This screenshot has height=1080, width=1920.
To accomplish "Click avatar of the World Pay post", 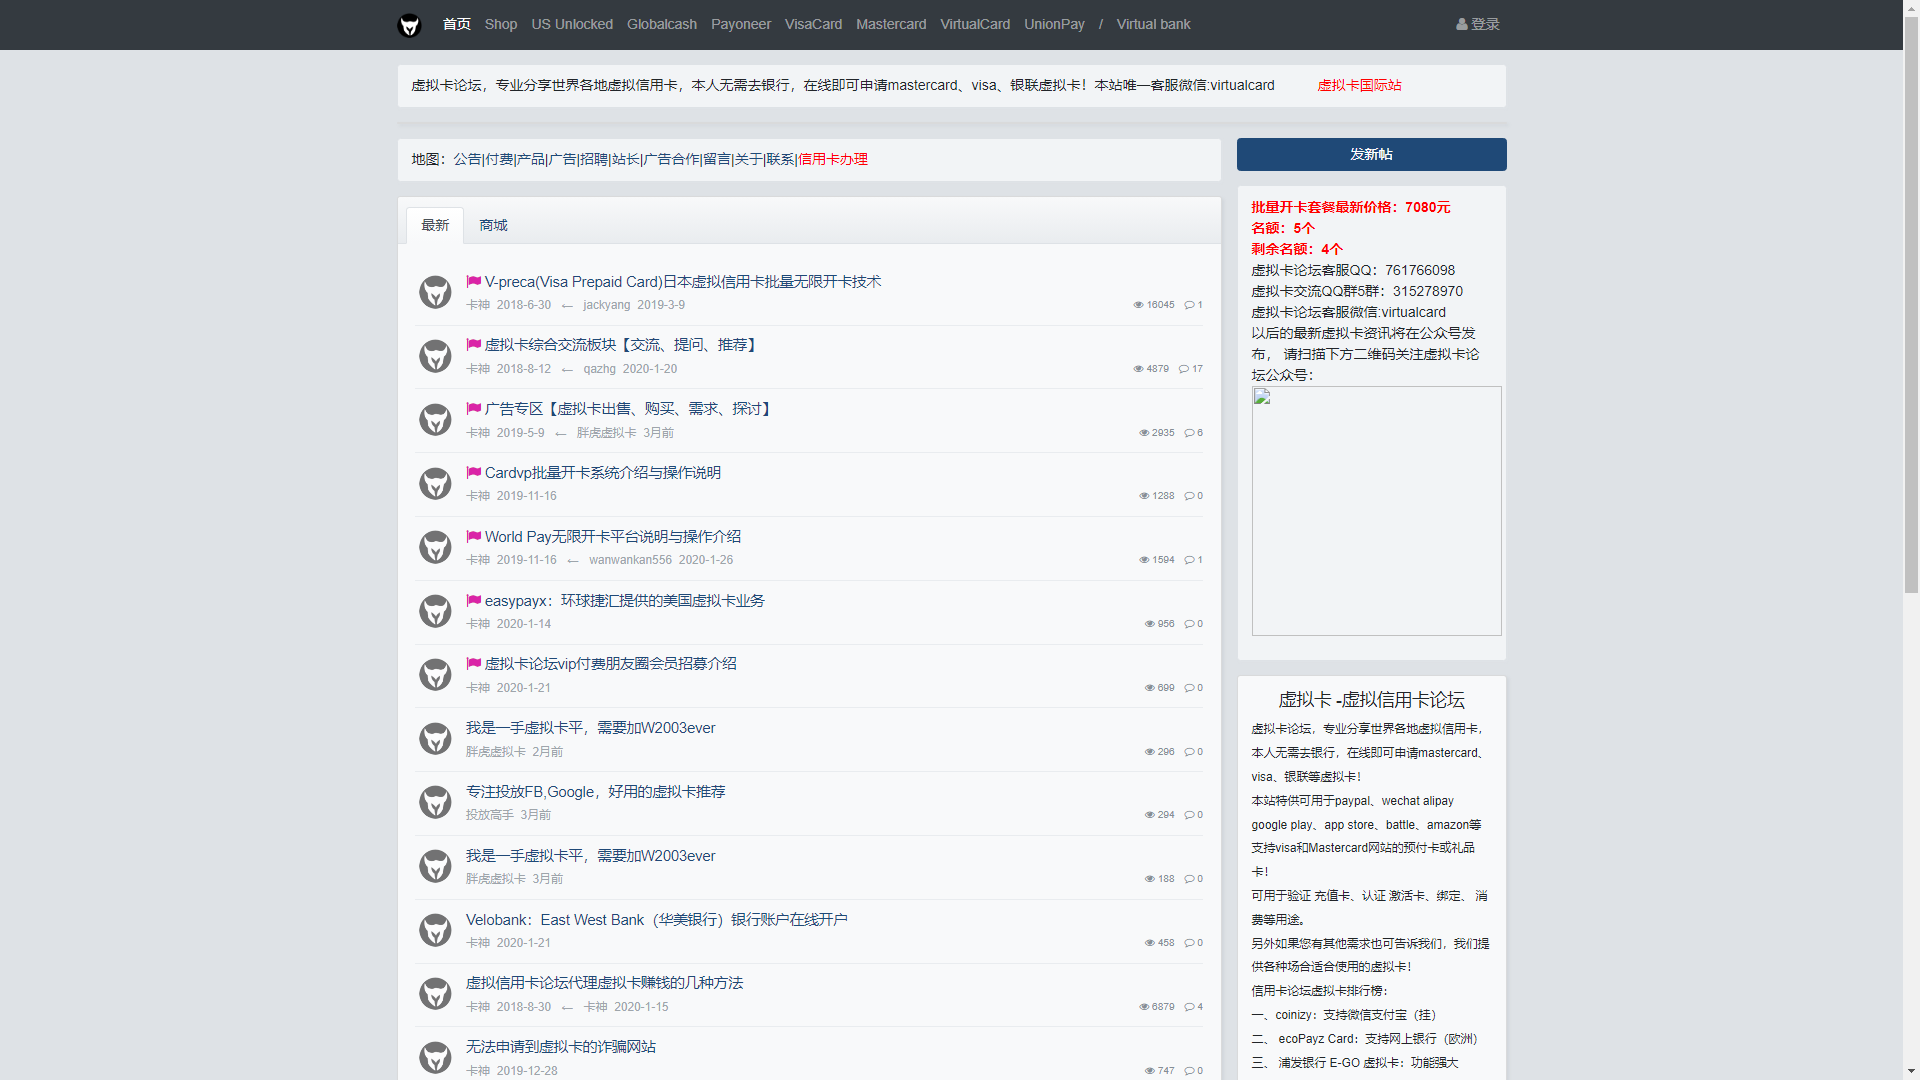I will click(x=435, y=547).
